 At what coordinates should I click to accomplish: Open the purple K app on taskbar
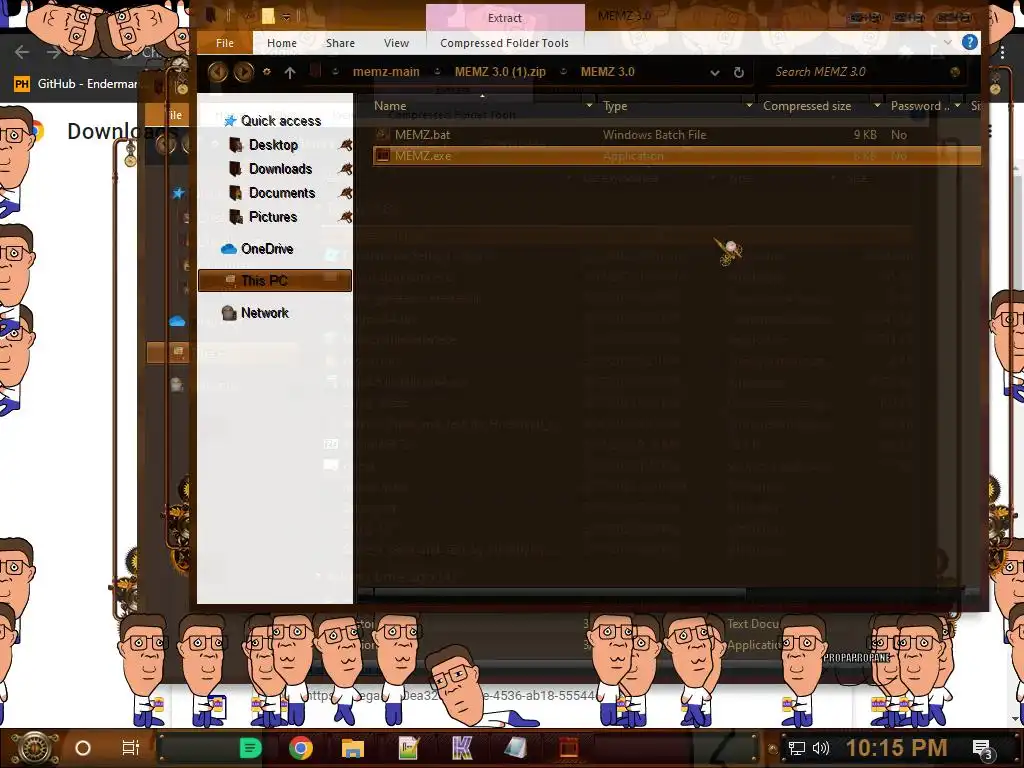pos(462,748)
